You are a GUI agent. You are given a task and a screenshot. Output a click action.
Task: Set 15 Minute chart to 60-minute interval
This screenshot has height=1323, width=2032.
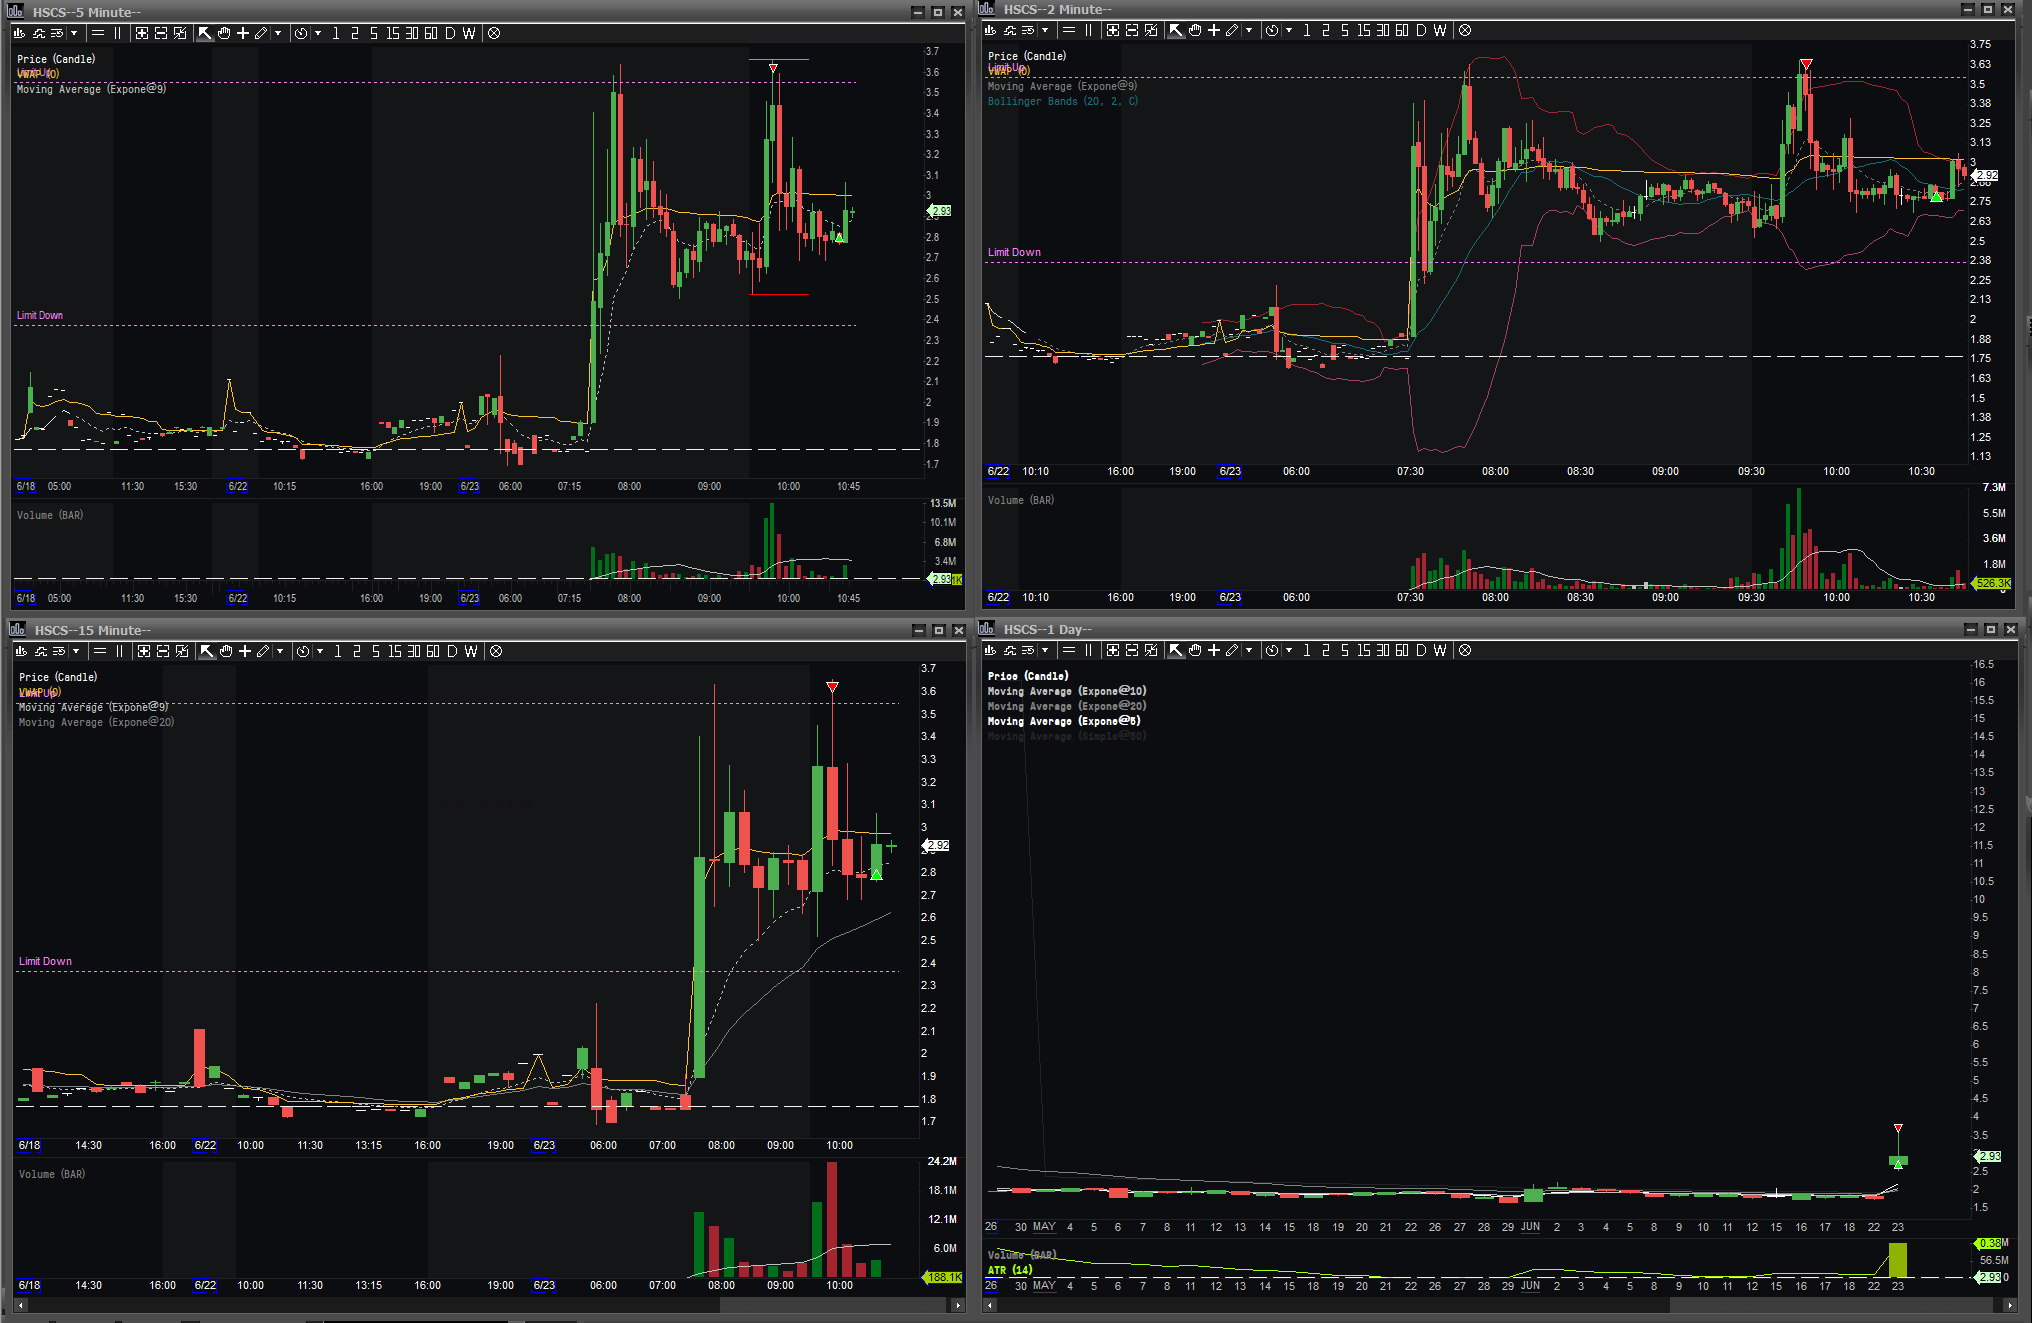[433, 651]
